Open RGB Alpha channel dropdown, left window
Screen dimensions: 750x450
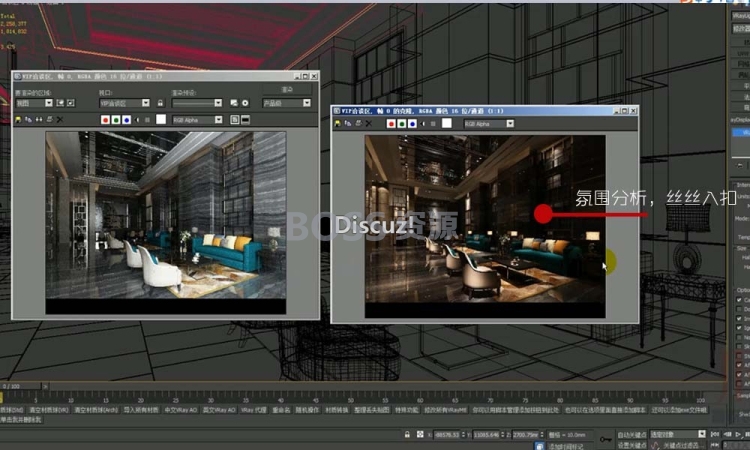point(197,120)
